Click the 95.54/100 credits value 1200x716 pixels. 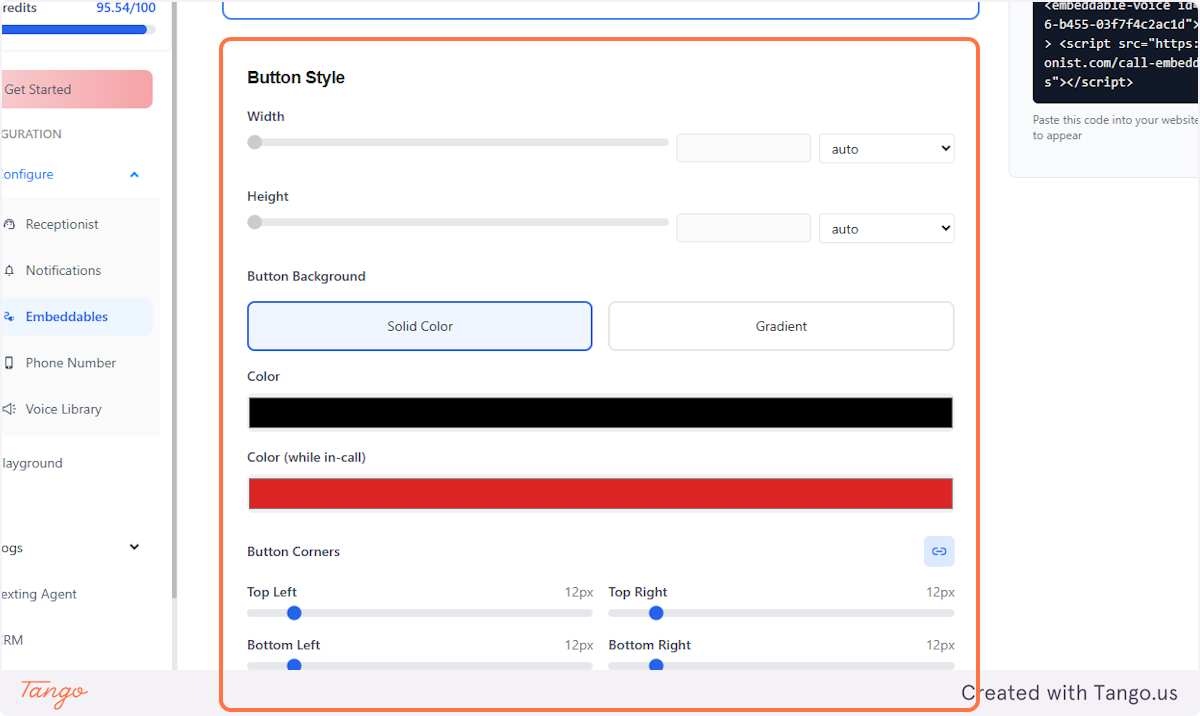(126, 7)
